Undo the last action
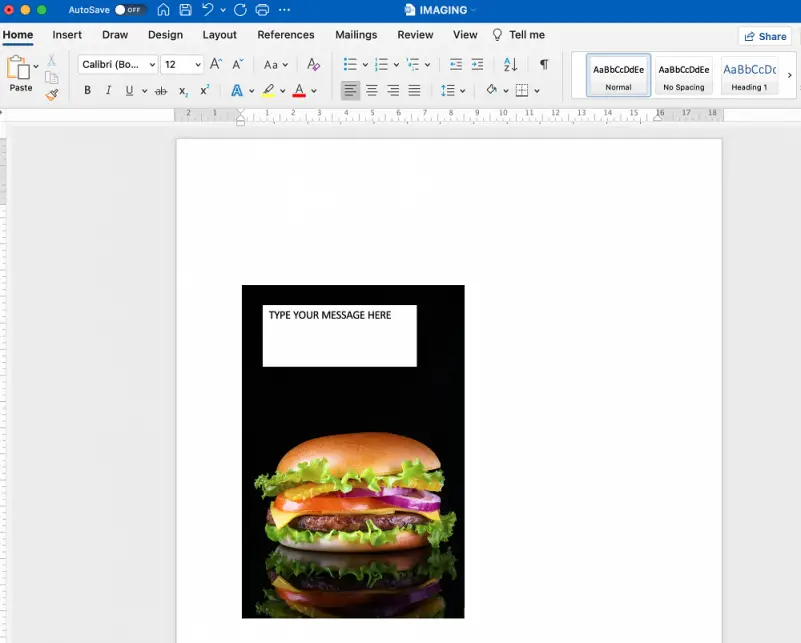 coord(207,10)
